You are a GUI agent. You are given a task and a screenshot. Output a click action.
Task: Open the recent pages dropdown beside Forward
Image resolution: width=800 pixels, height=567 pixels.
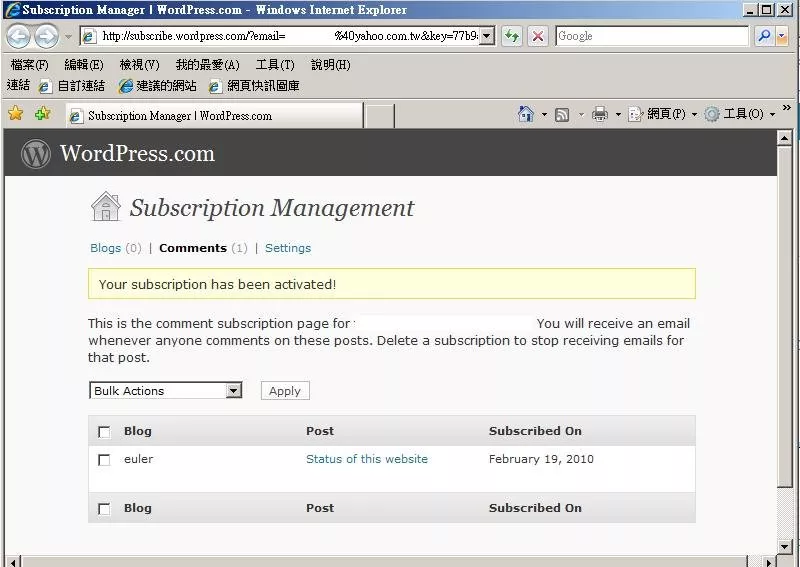(x=68, y=36)
